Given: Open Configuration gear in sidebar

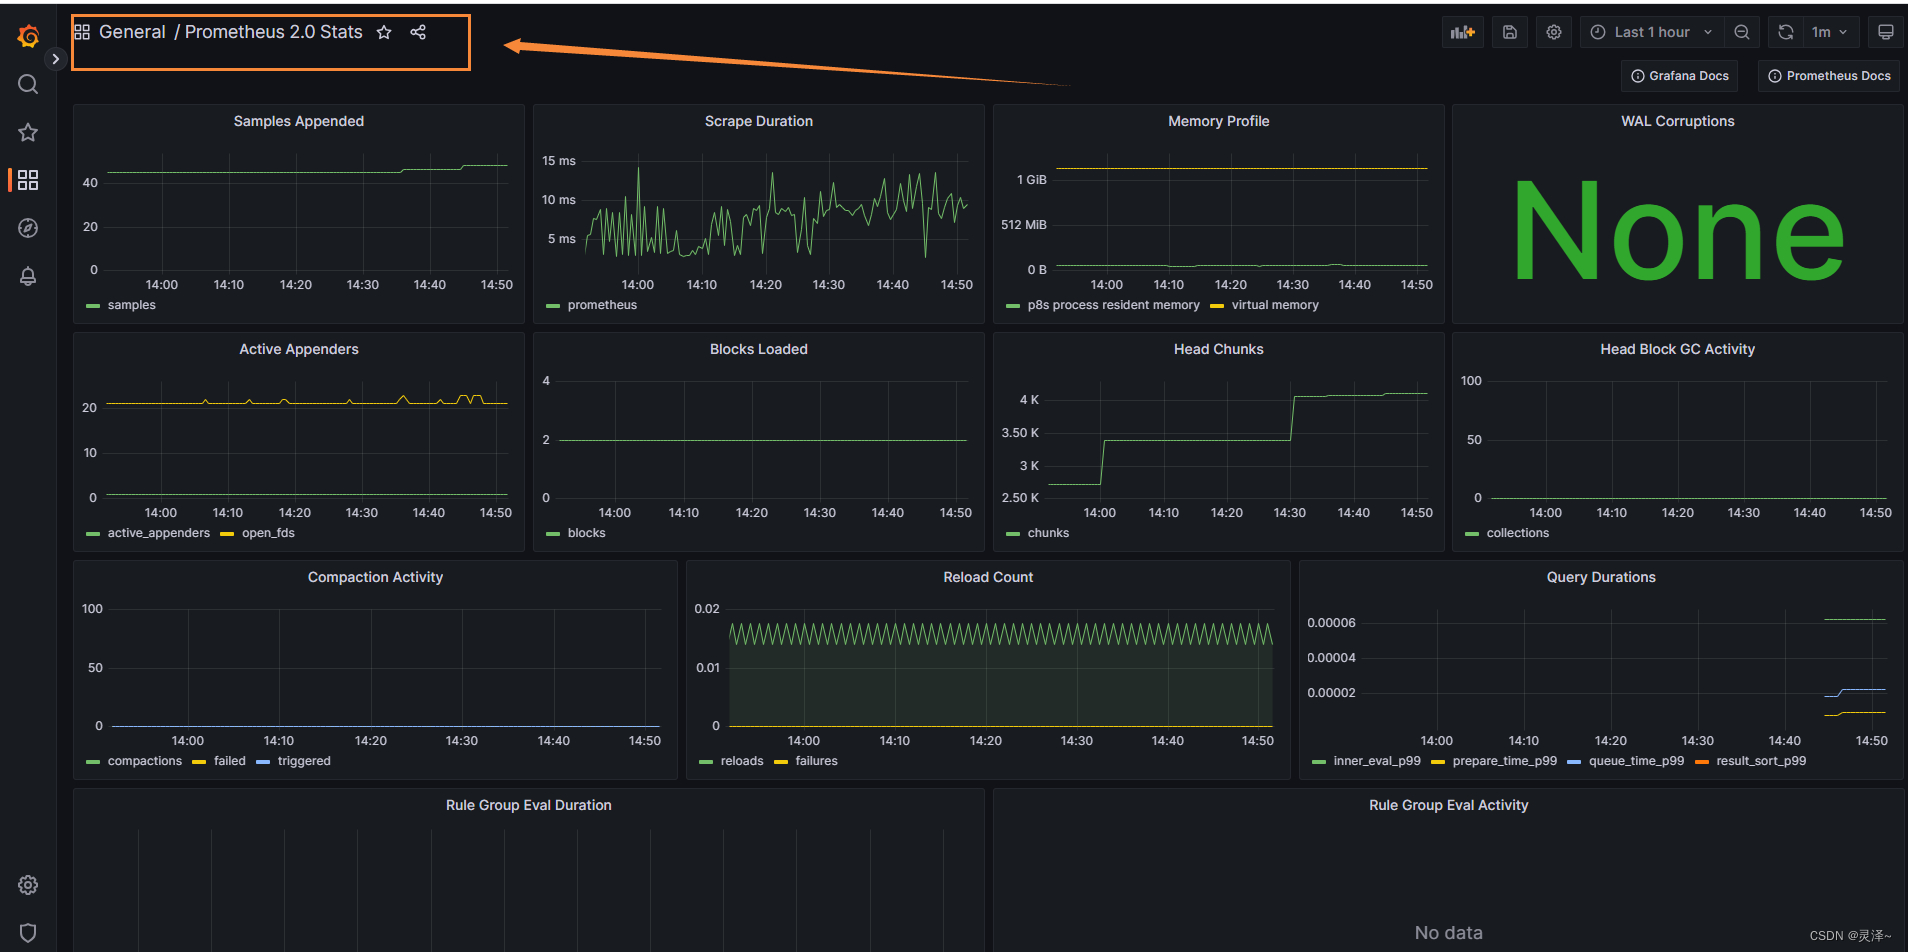Looking at the screenshot, I should pos(28,885).
